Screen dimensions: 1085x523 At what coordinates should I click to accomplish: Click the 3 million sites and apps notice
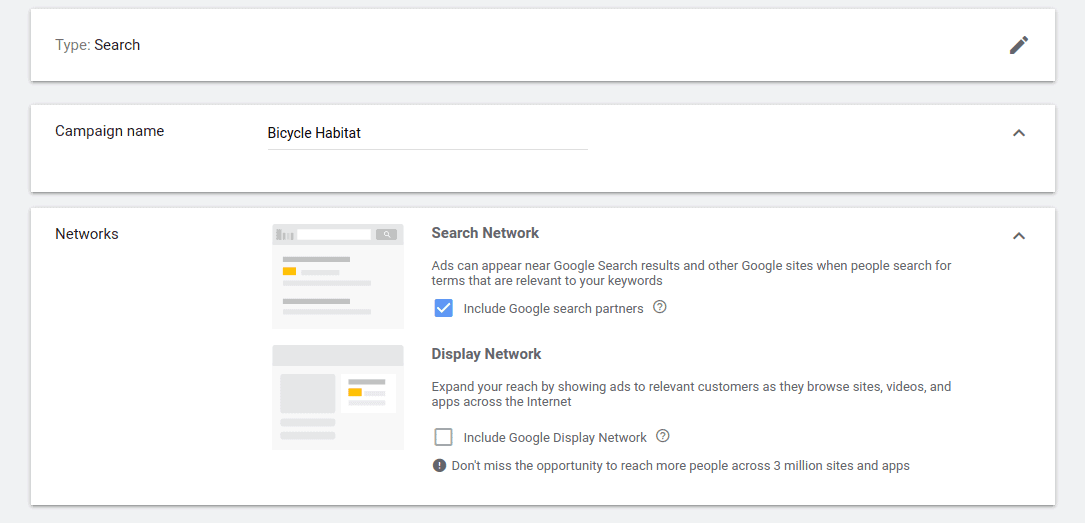pyautogui.click(x=680, y=466)
